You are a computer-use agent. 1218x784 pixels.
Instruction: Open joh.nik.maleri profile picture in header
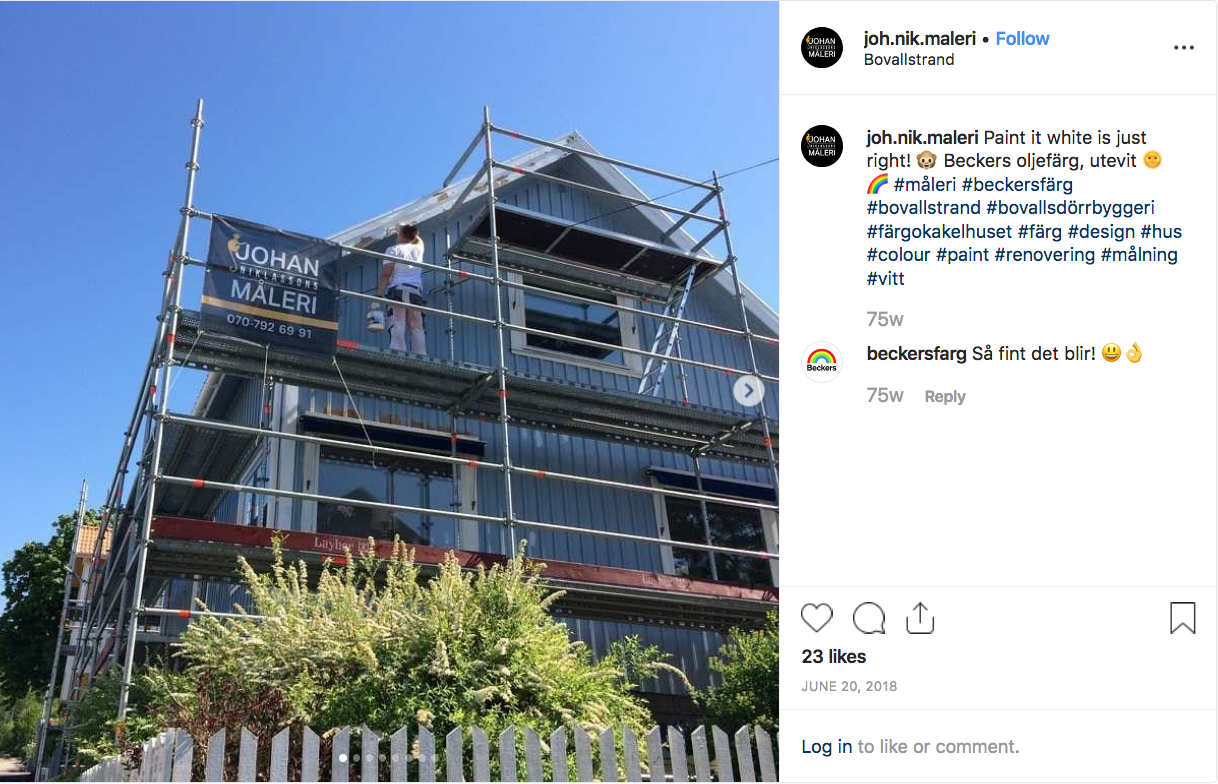tap(822, 47)
